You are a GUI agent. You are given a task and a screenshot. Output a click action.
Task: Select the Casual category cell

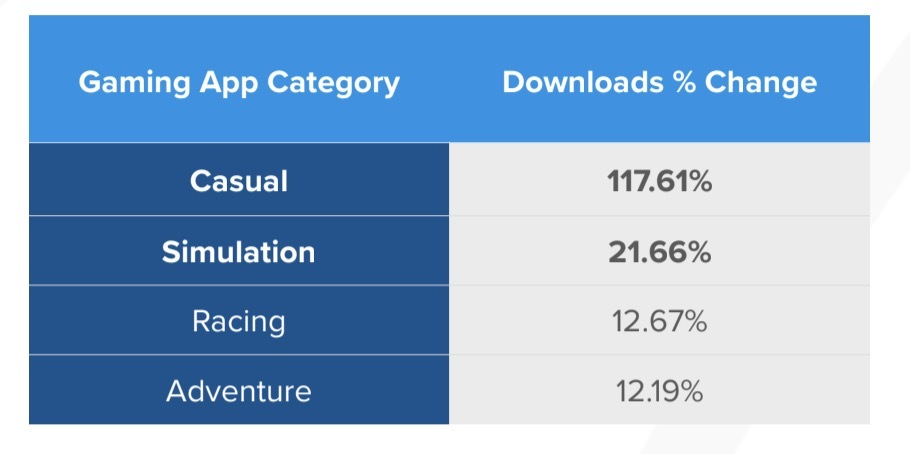[239, 179]
